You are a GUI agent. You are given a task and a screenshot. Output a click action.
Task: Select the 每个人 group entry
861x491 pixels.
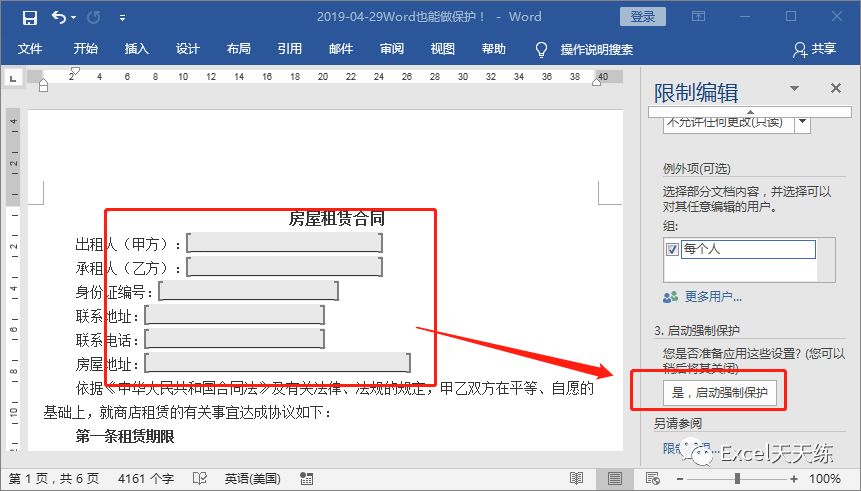pos(747,249)
